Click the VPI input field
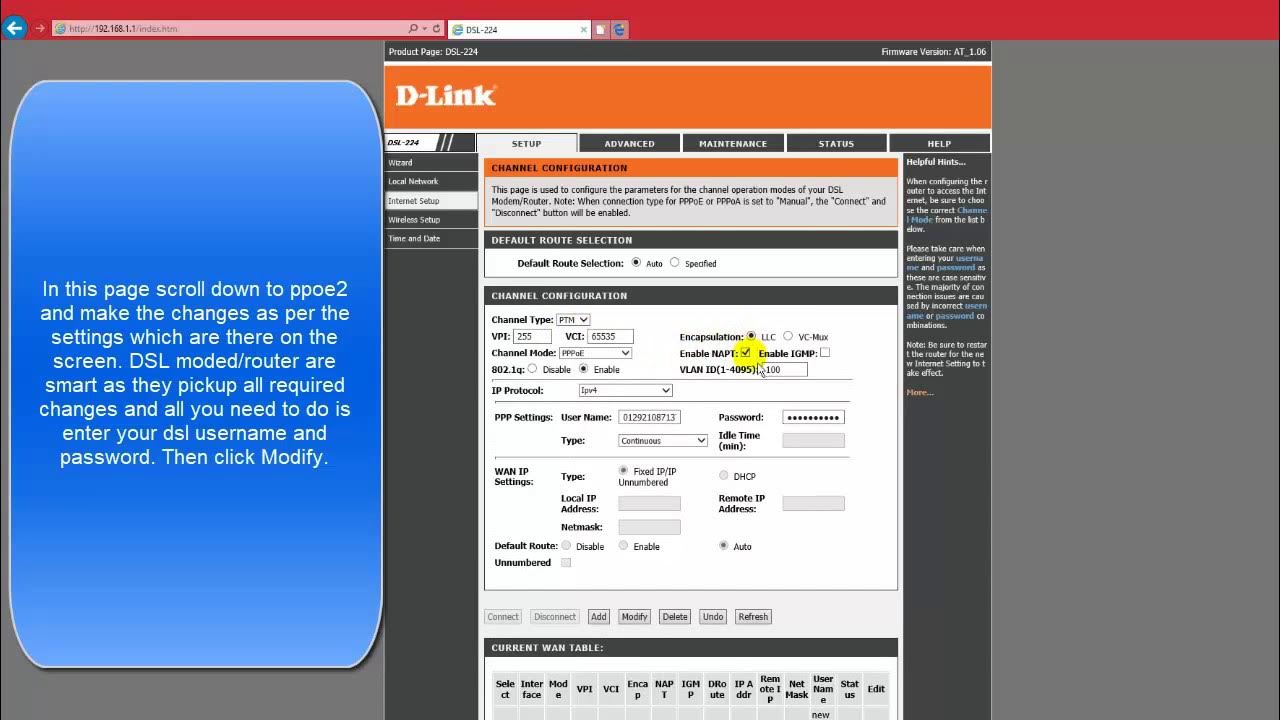This screenshot has width=1280, height=720. [533, 337]
